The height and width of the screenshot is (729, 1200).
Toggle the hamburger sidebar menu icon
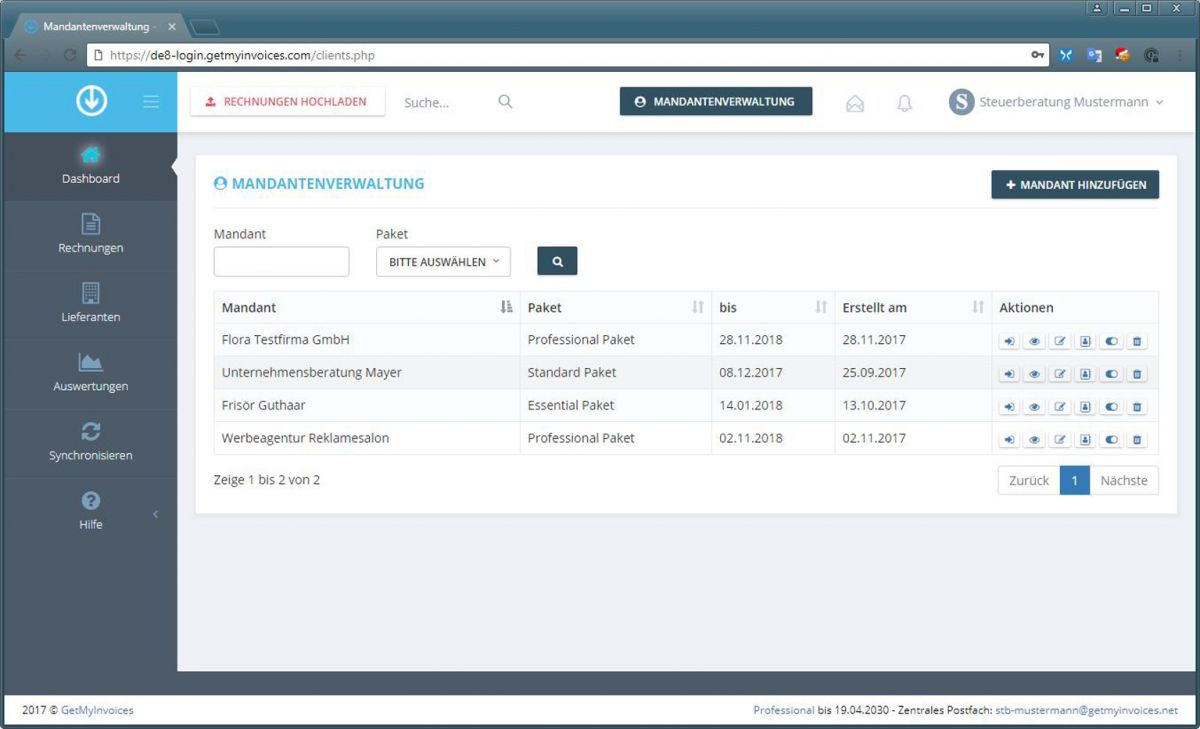pyautogui.click(x=151, y=101)
